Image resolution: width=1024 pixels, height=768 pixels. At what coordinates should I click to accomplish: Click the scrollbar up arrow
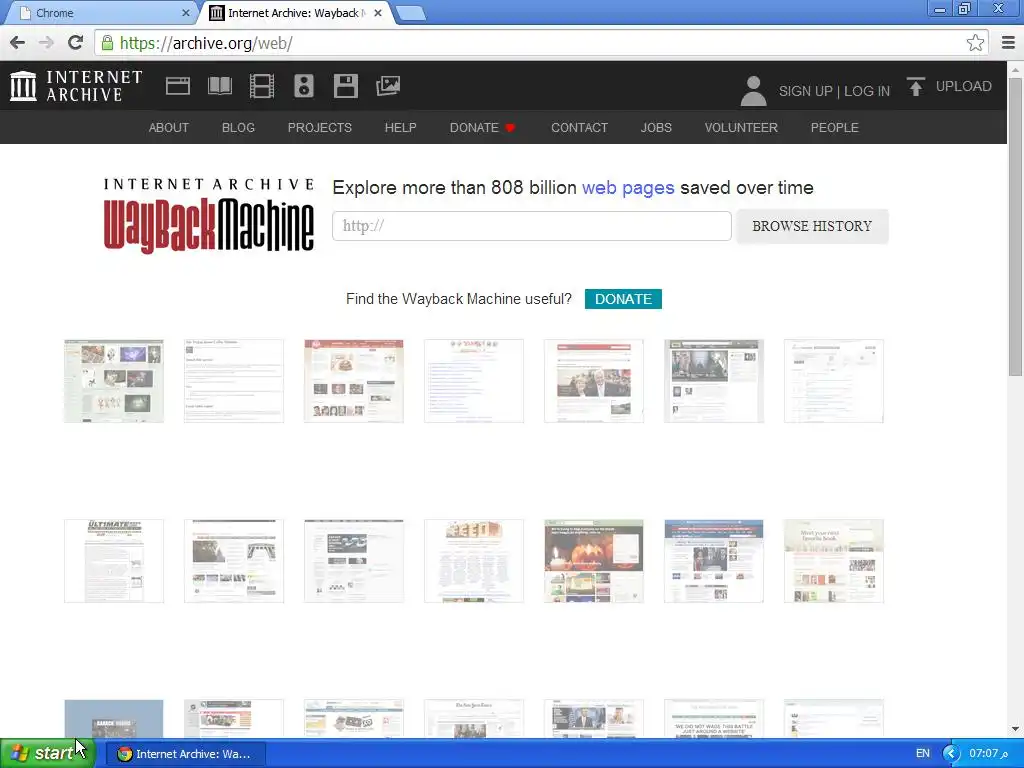click(1015, 69)
